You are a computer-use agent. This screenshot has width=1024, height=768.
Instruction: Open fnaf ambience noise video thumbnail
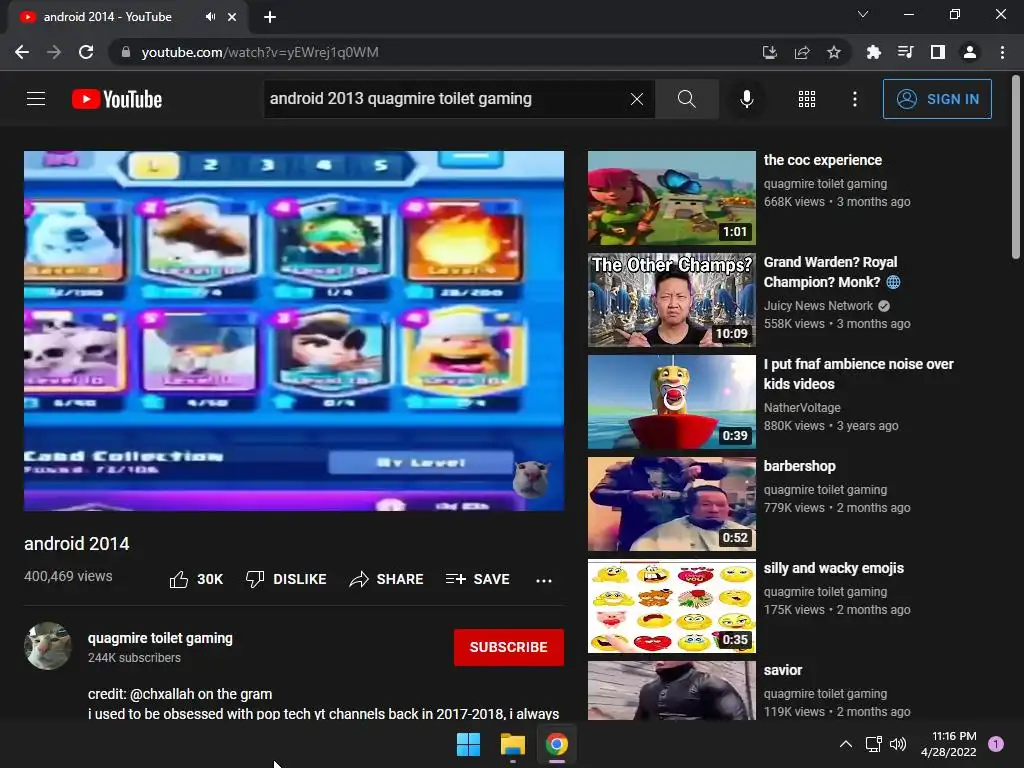pyautogui.click(x=671, y=402)
